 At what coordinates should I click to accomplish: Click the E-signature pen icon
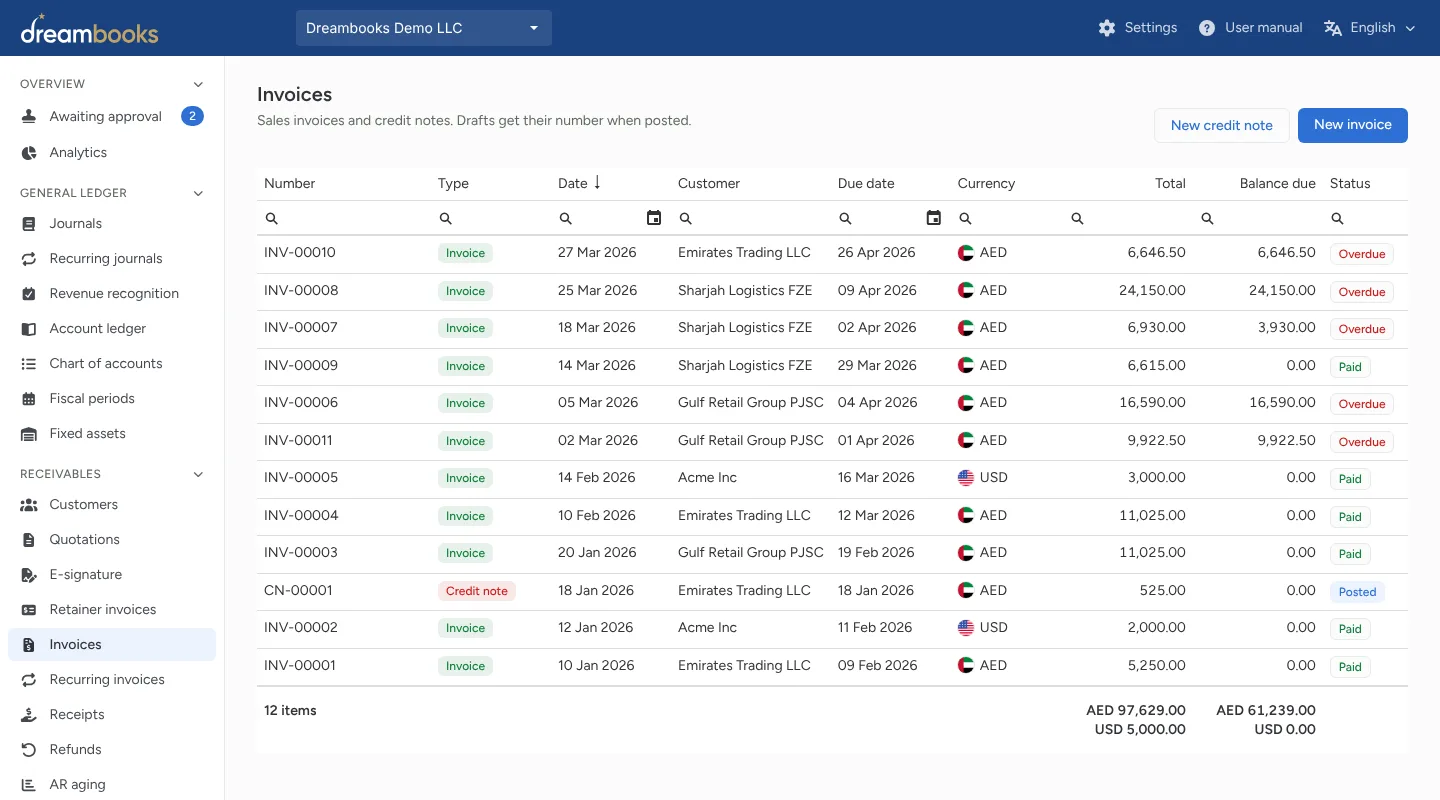(x=29, y=575)
